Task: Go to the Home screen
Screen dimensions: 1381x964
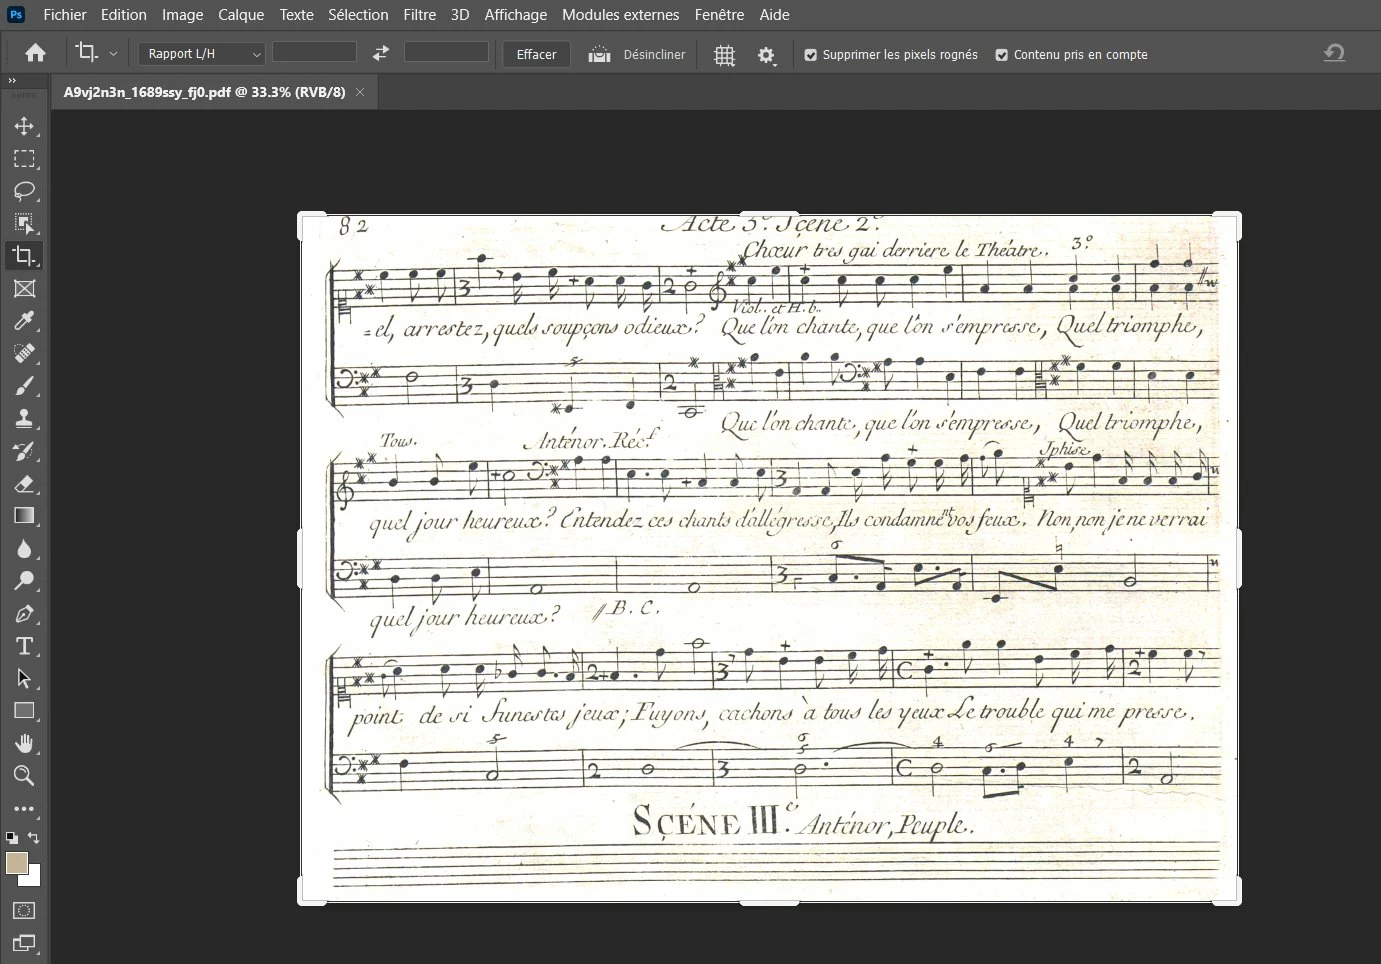Action: [x=35, y=54]
